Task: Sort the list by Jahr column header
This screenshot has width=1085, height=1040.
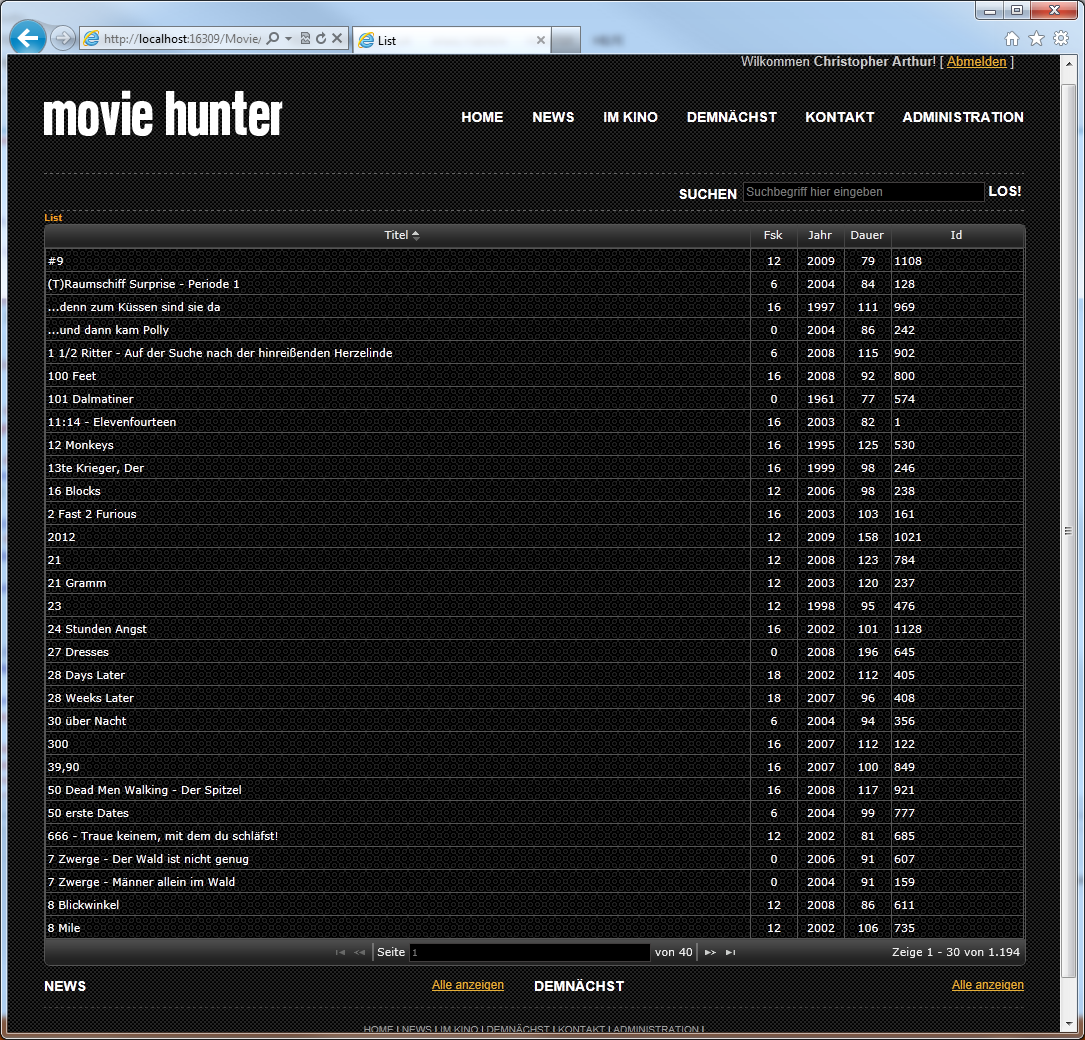Action: pyautogui.click(x=819, y=235)
